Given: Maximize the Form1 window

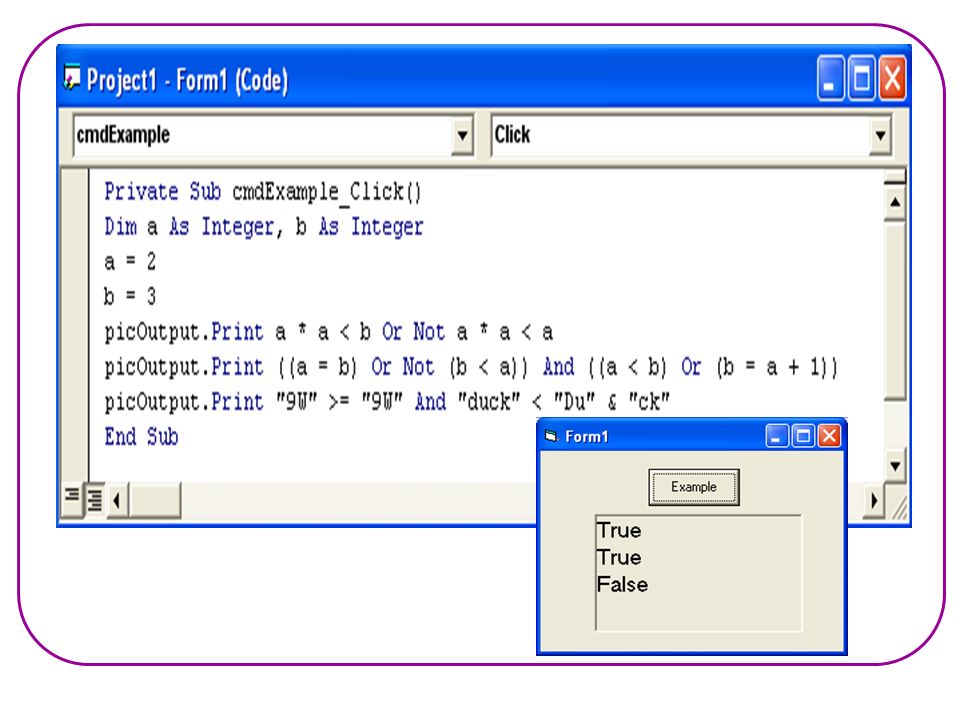Looking at the screenshot, I should click(803, 436).
